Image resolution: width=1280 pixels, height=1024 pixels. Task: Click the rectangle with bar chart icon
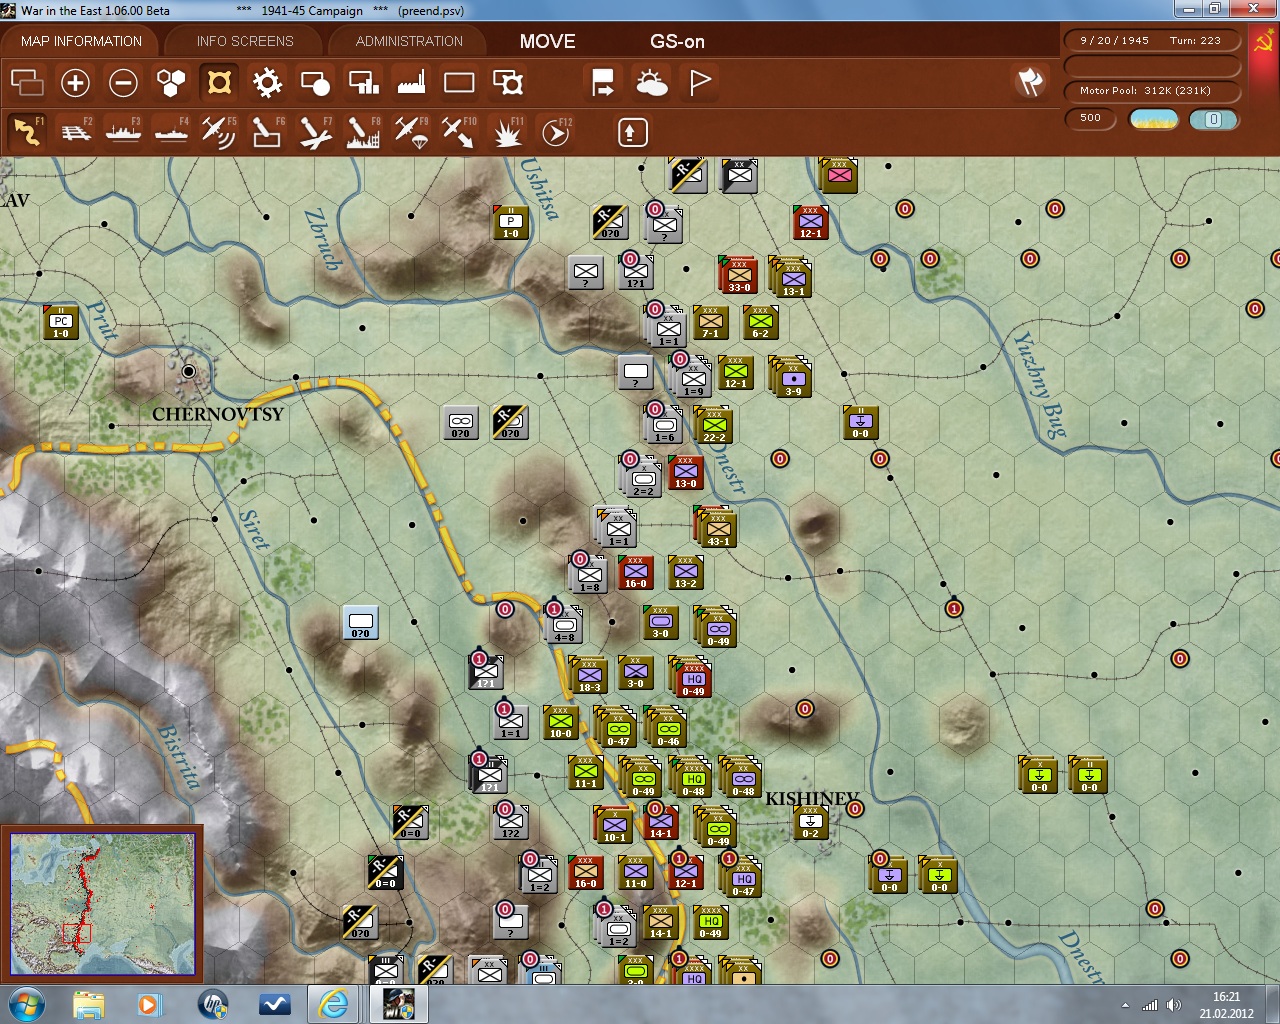363,83
